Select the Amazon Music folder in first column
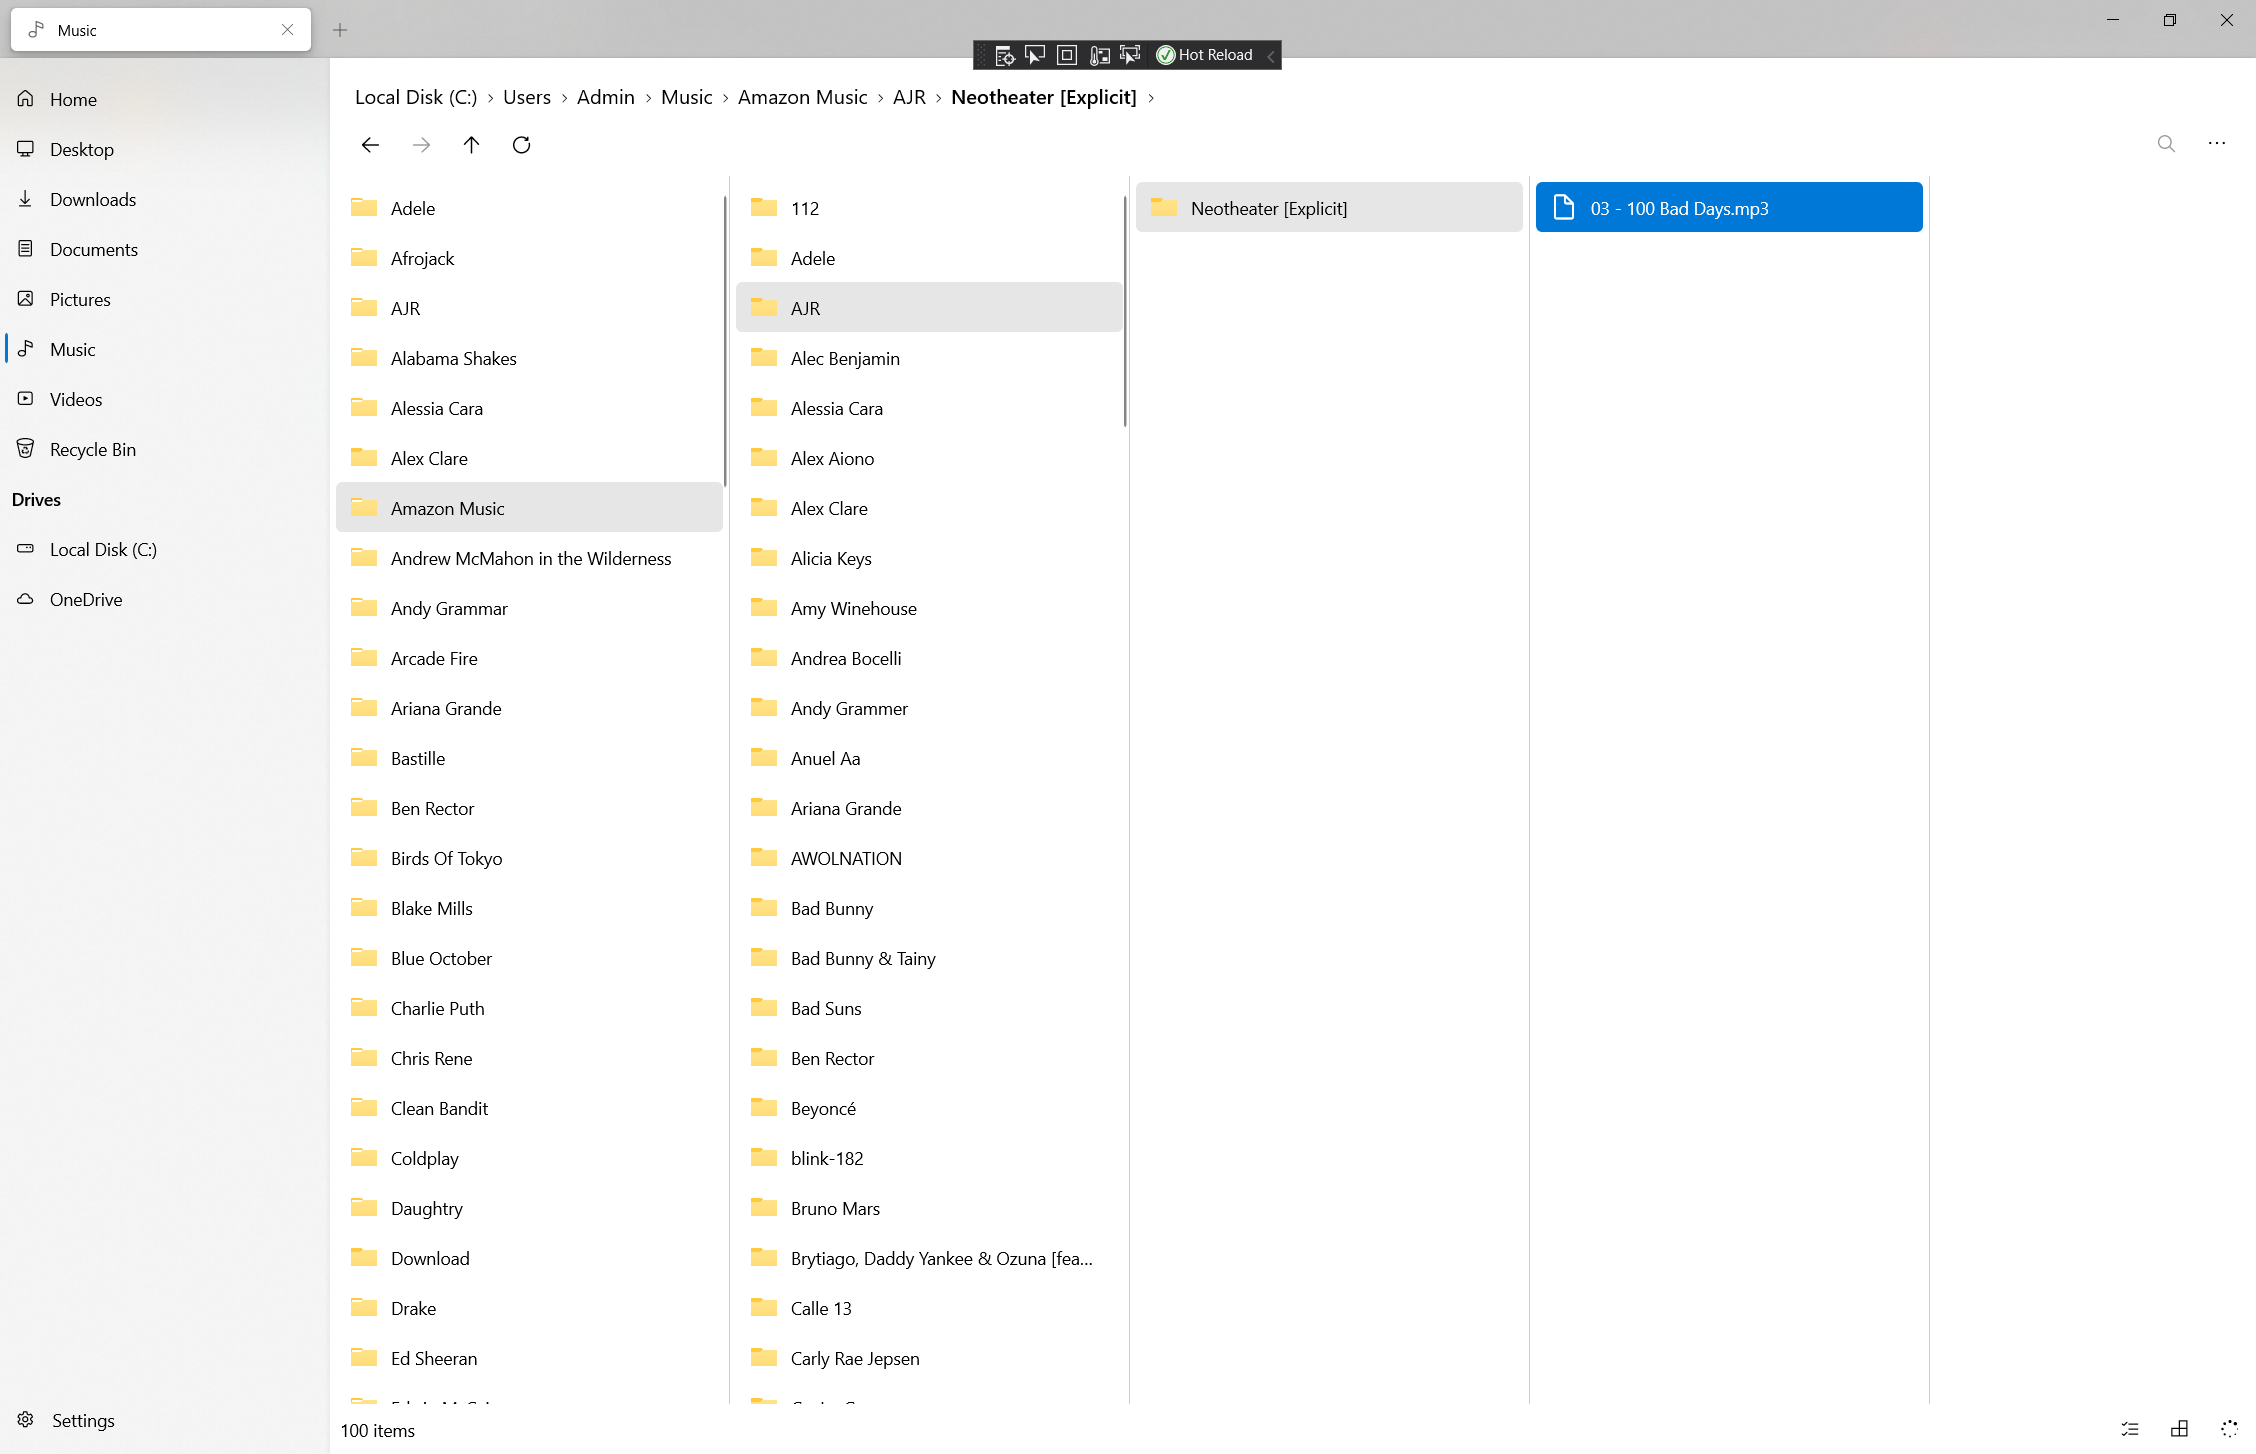This screenshot has width=2256, height=1454. pyautogui.click(x=529, y=508)
